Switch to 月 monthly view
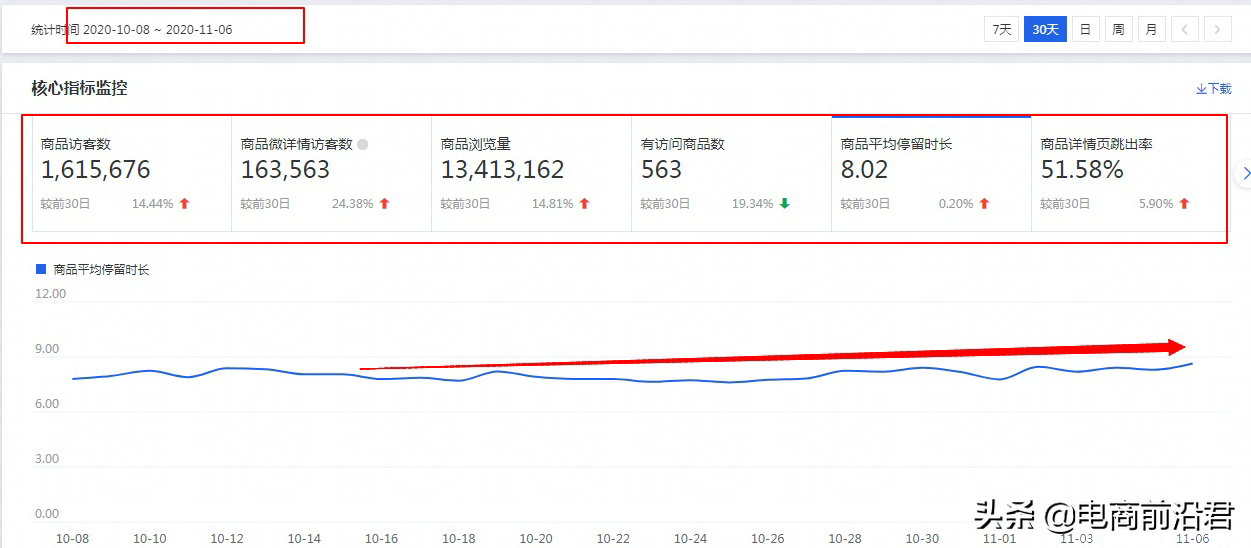Image resolution: width=1251 pixels, height=548 pixels. tap(1151, 30)
